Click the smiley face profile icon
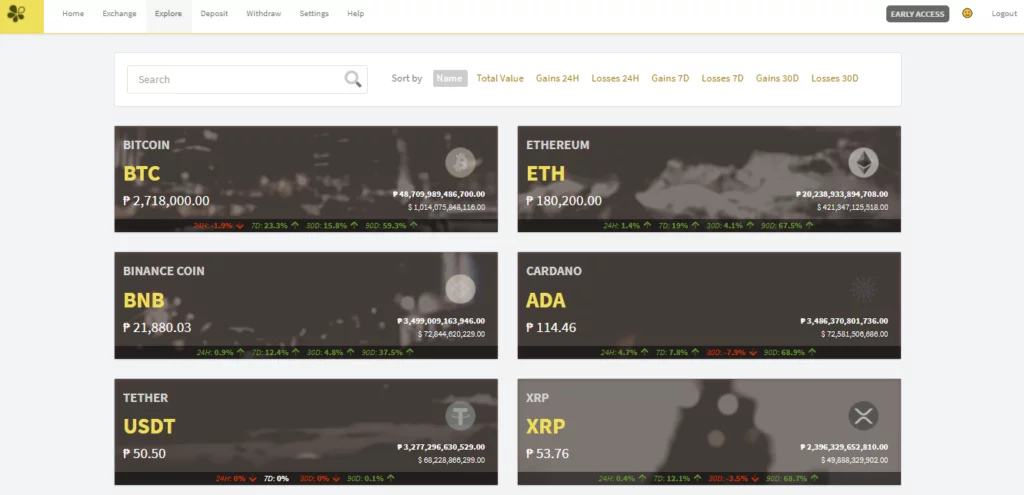Viewport: 1024px width, 495px height. pyautogui.click(x=967, y=13)
